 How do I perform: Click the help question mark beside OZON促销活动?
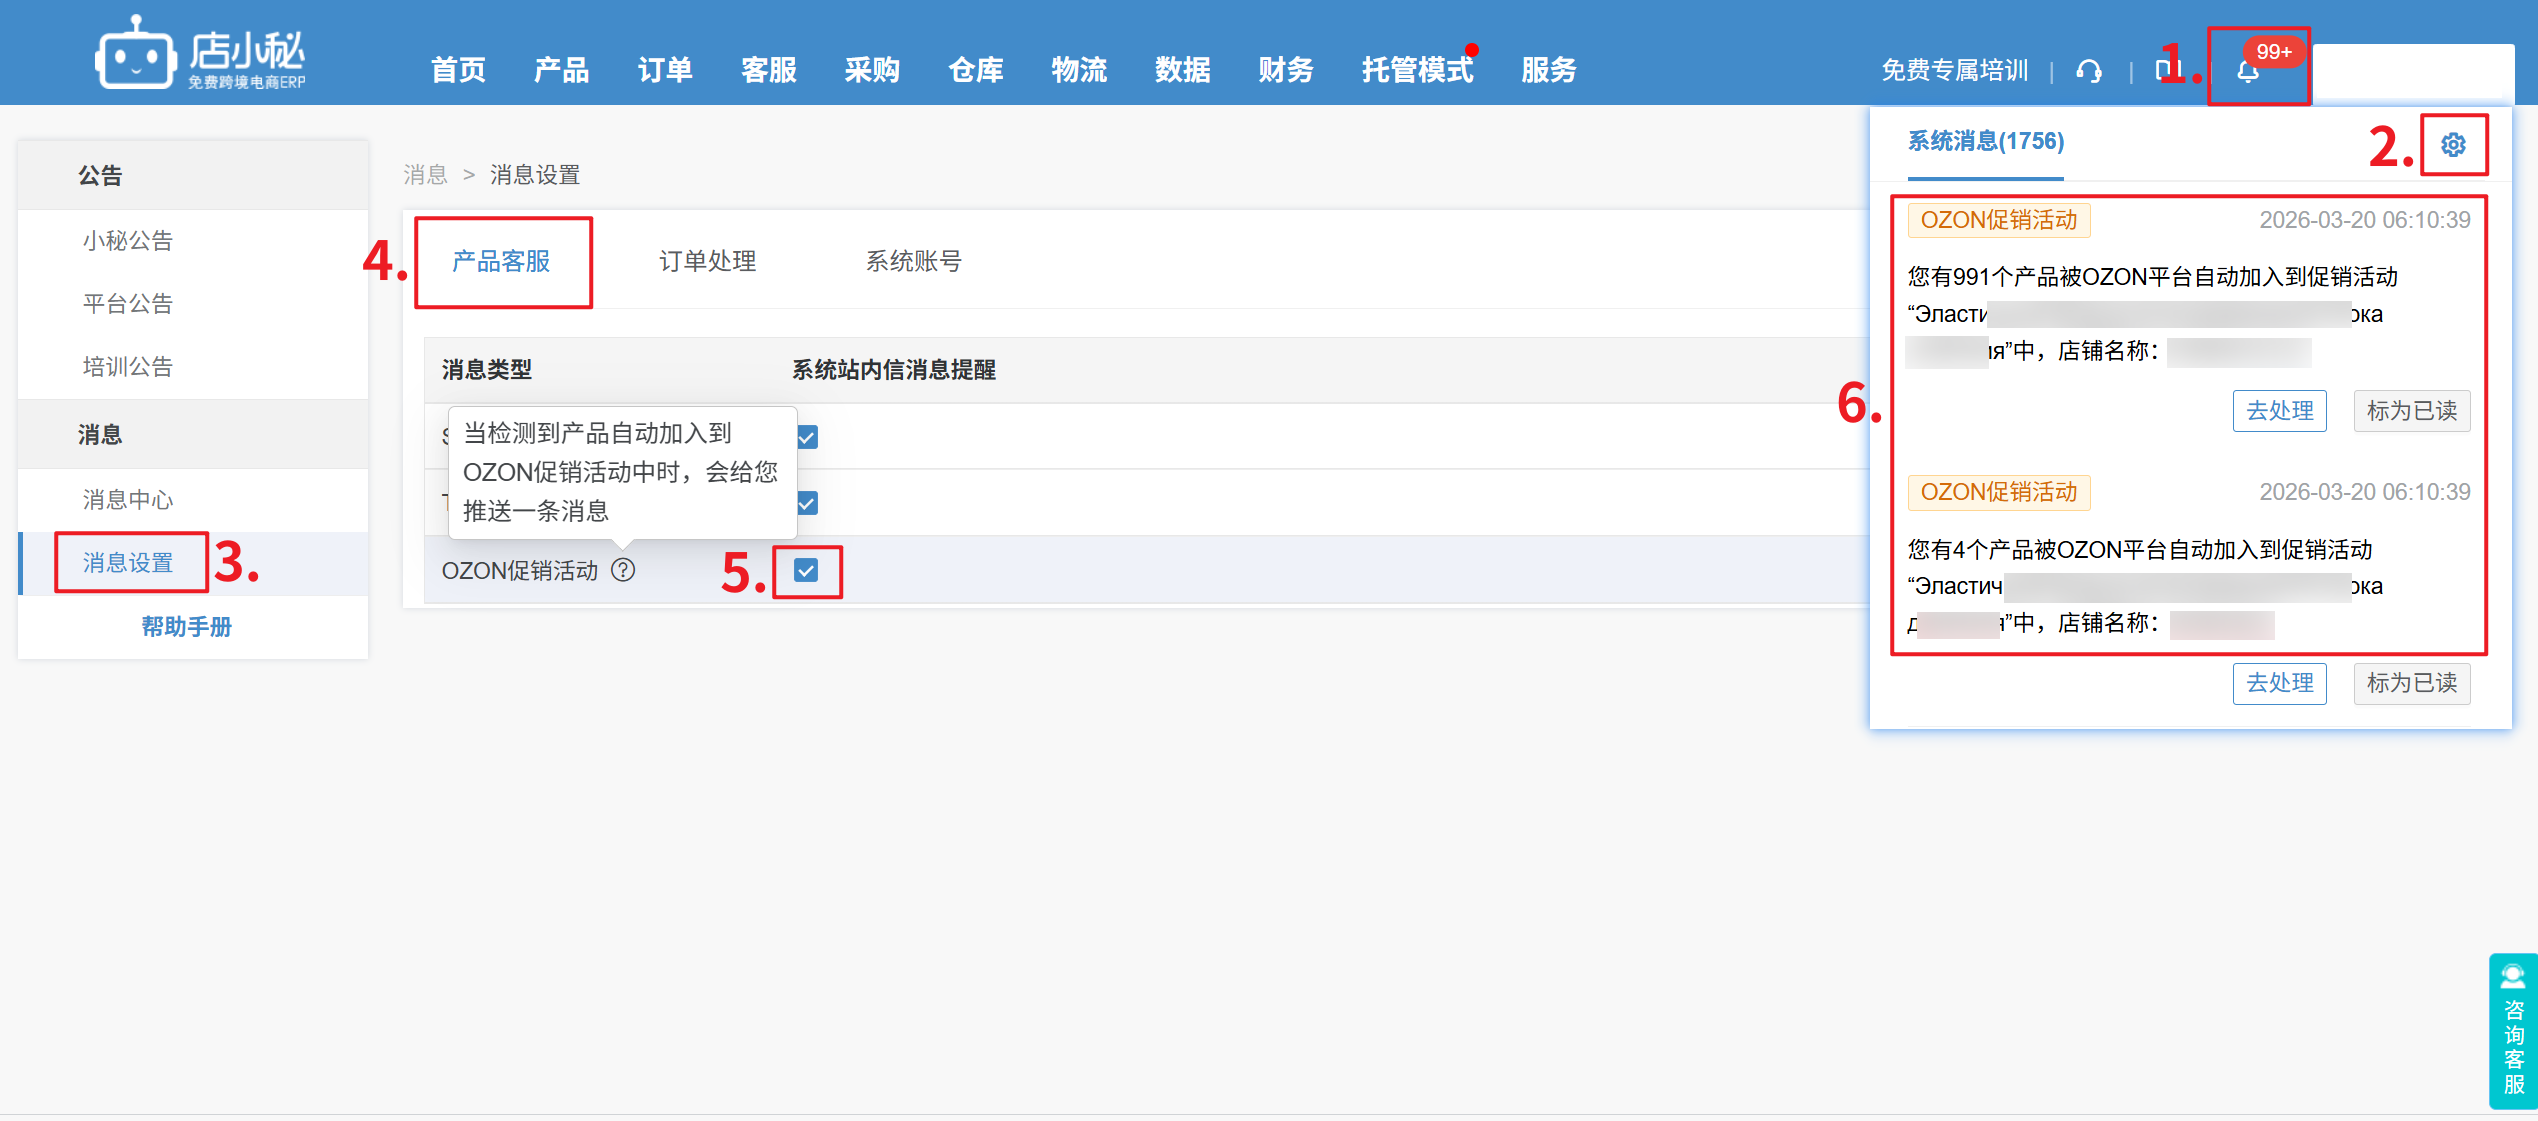pos(624,570)
